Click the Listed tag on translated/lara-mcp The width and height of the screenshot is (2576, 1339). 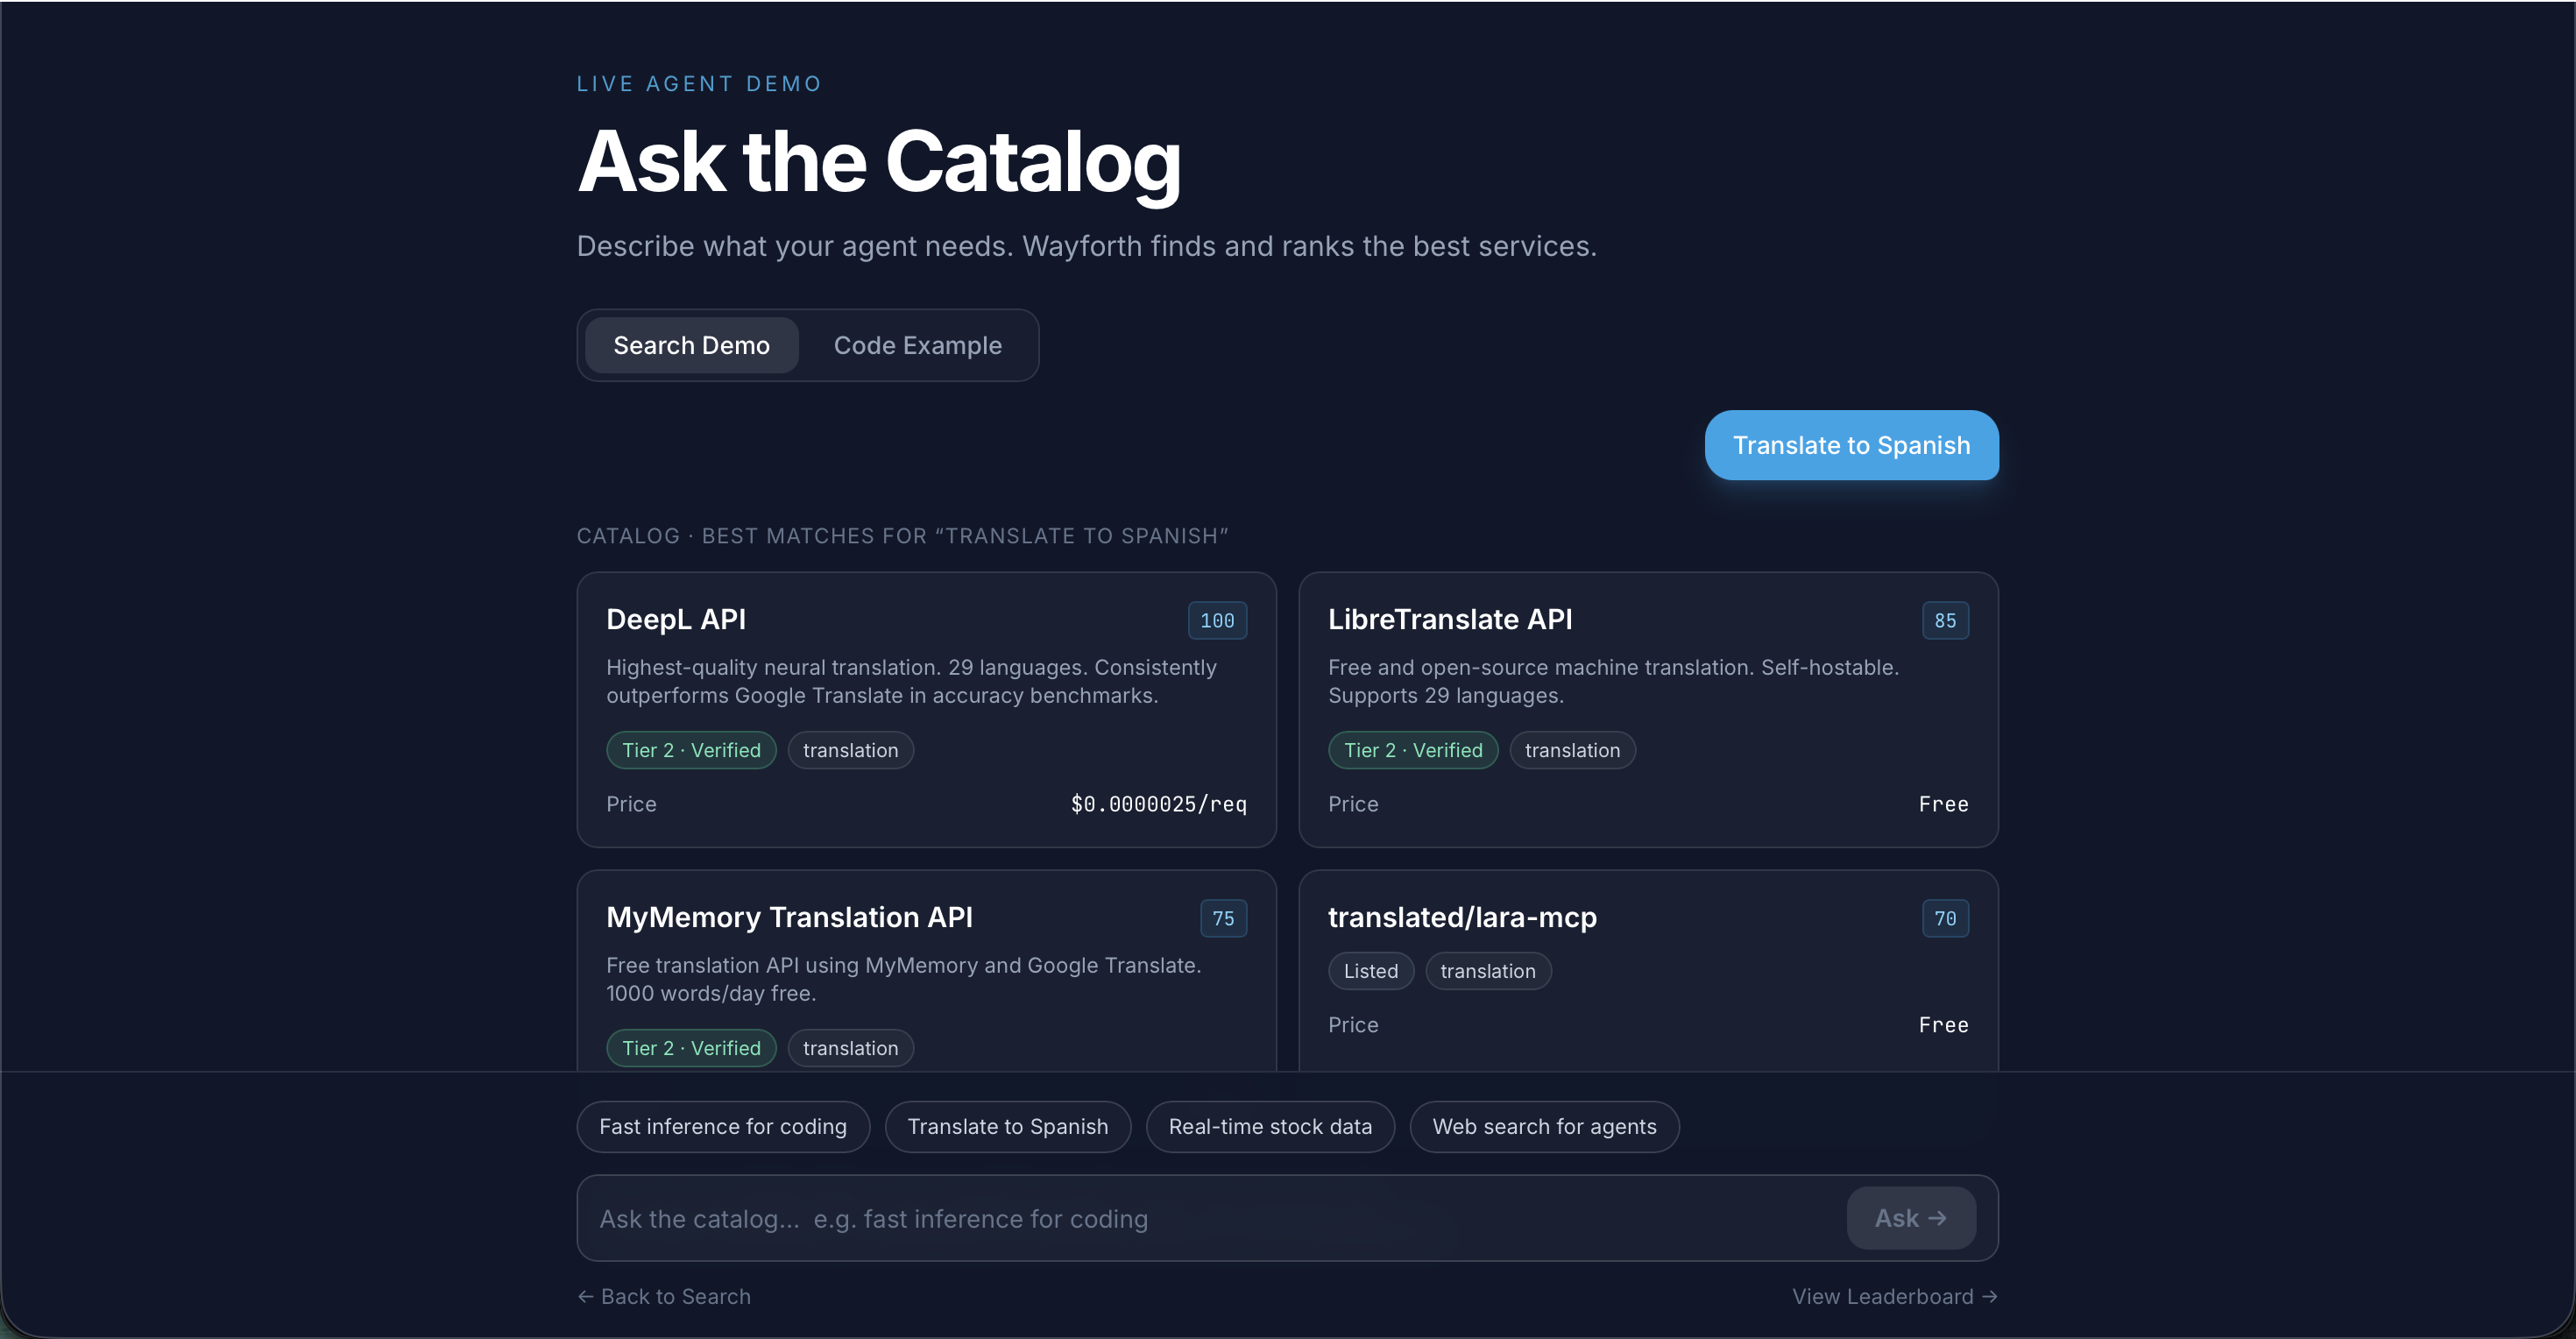pos(1370,971)
